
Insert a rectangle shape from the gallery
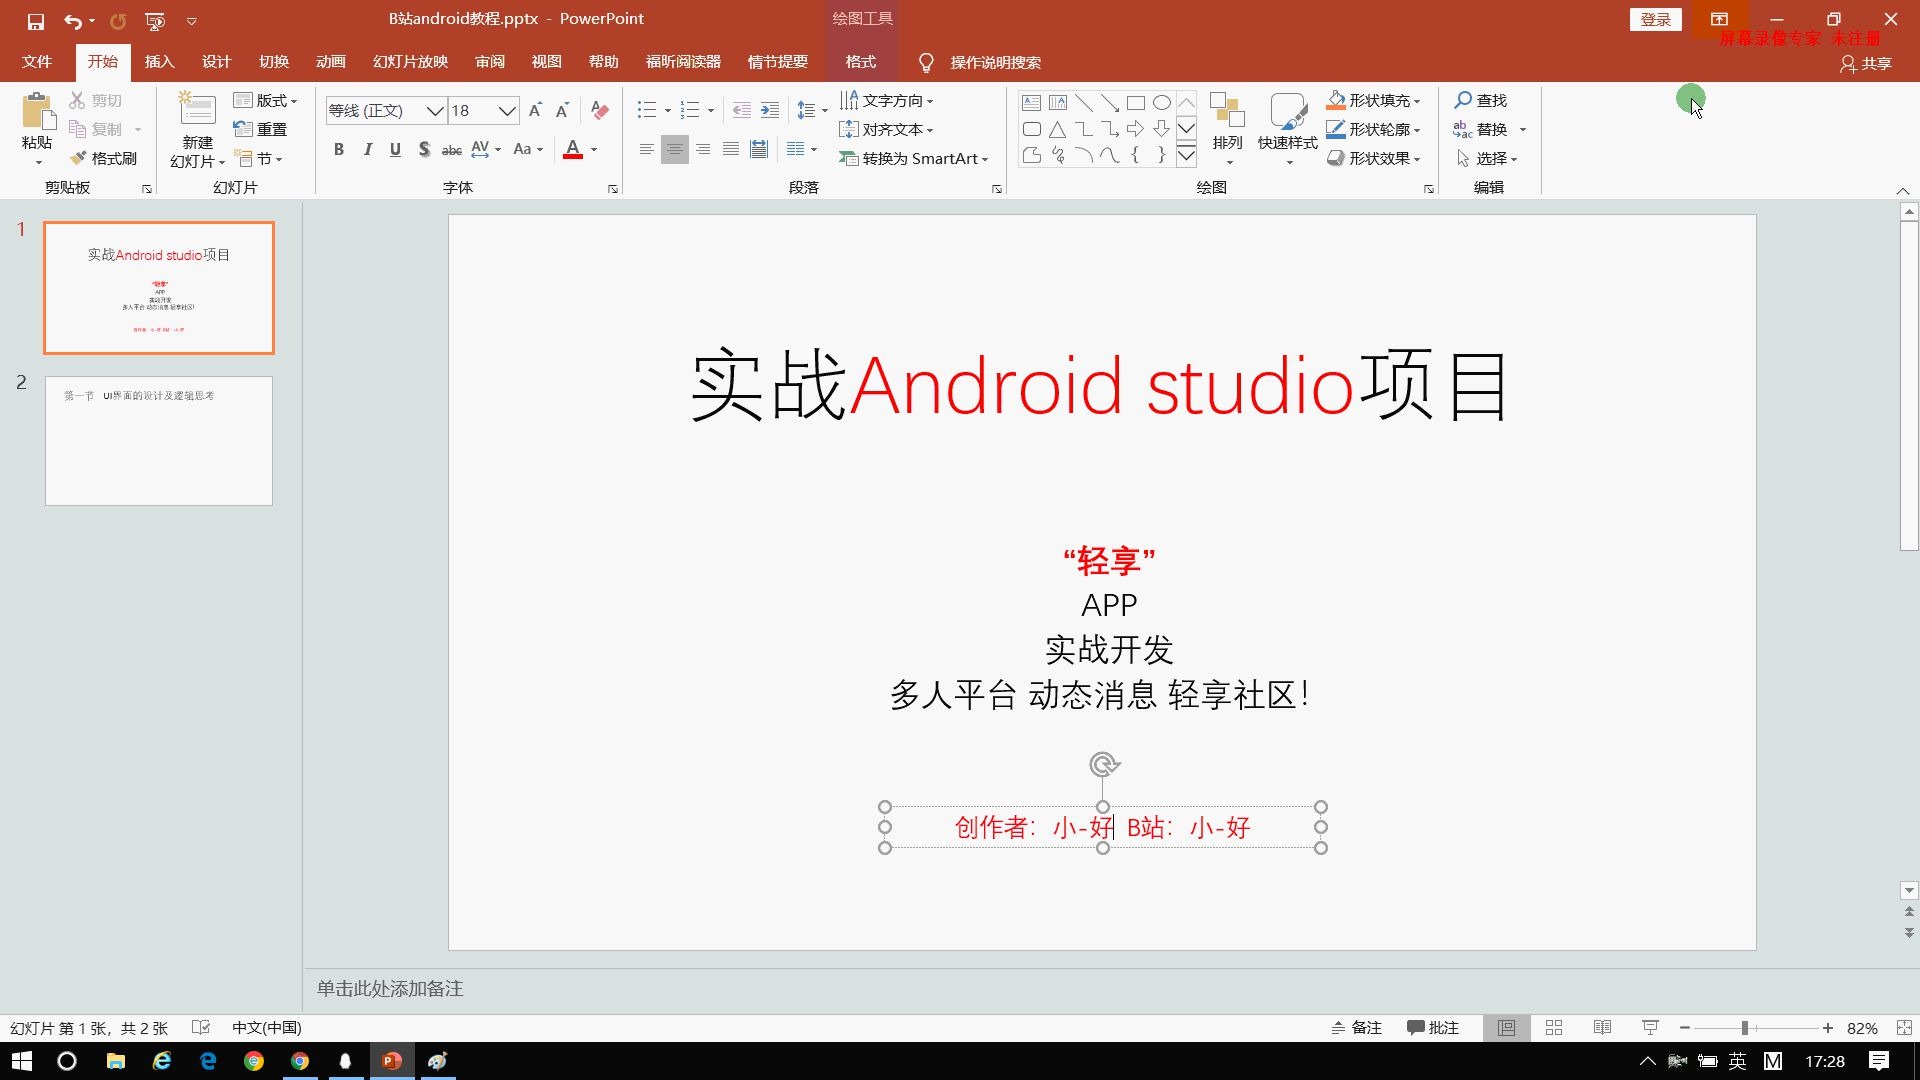tap(1136, 102)
